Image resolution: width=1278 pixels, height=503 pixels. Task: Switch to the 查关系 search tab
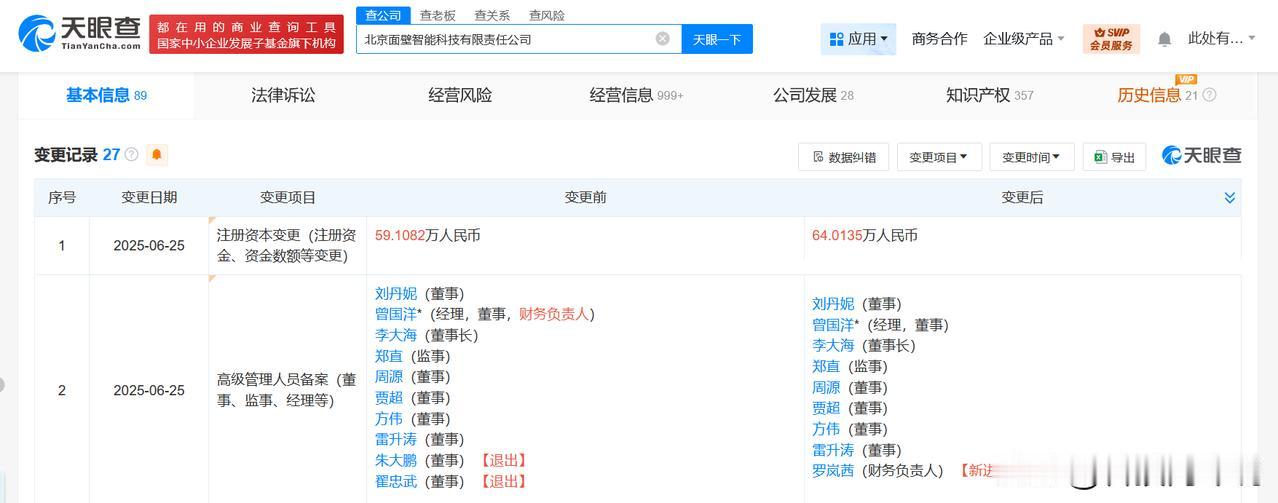point(492,15)
